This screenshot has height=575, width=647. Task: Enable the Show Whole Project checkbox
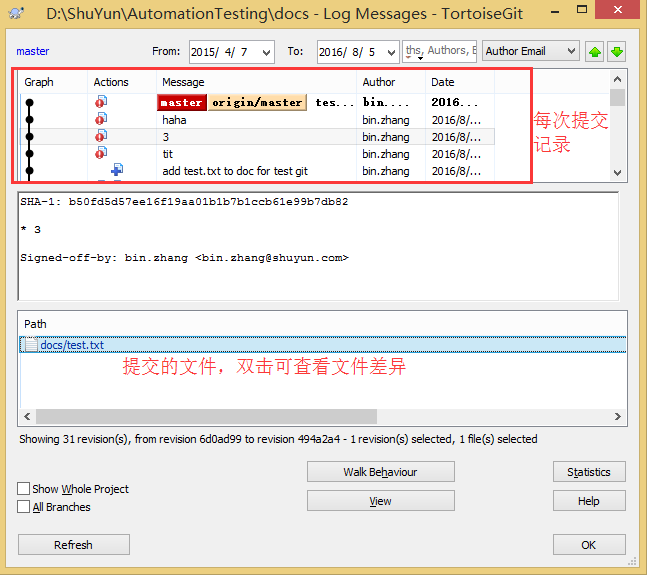coord(24,489)
